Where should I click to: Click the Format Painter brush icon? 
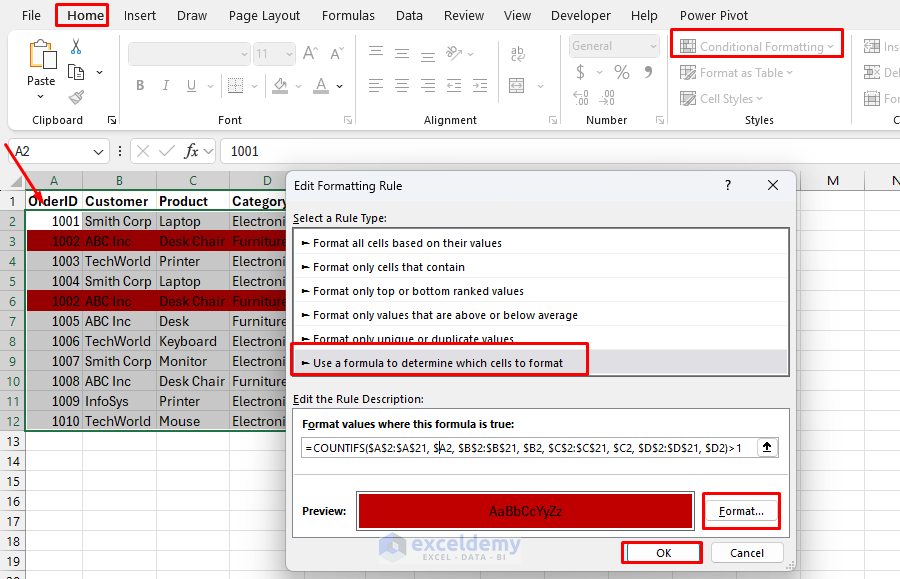76,98
